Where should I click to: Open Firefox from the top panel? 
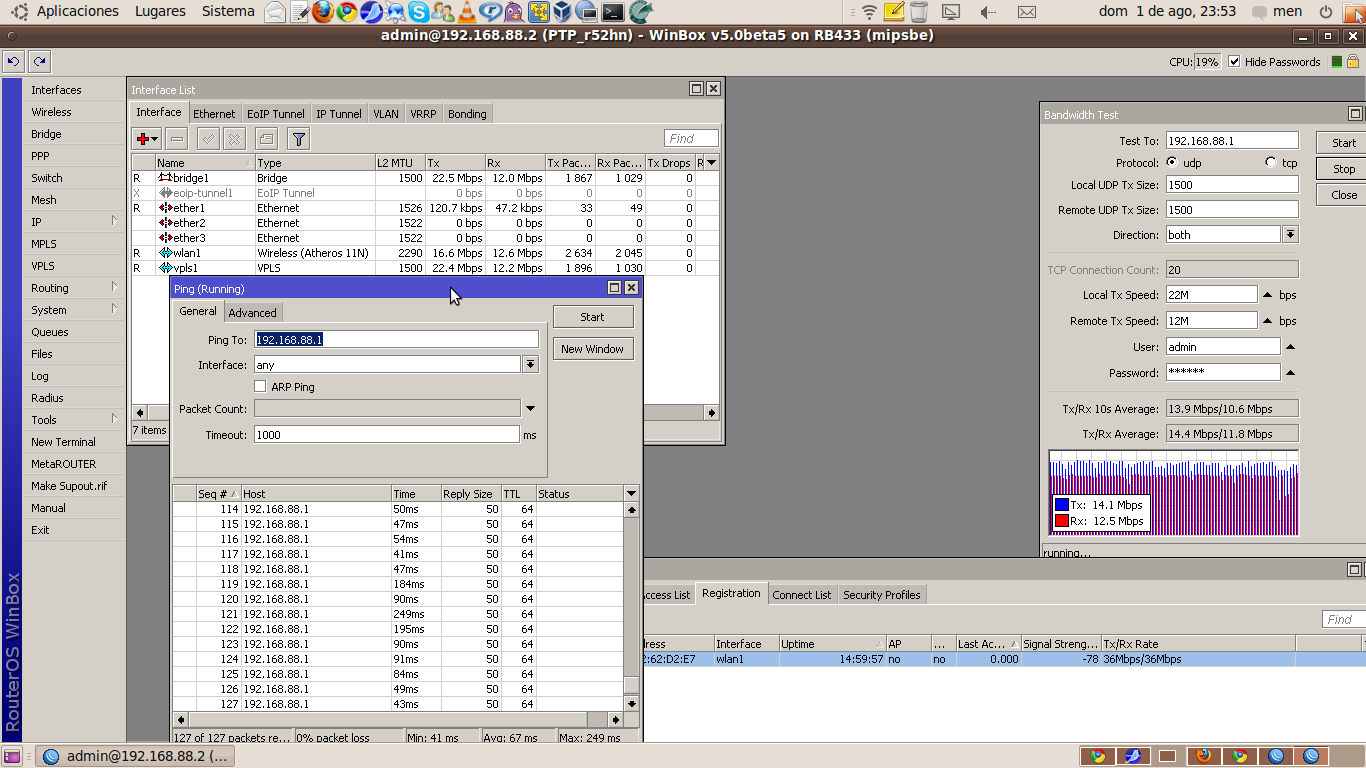322,12
